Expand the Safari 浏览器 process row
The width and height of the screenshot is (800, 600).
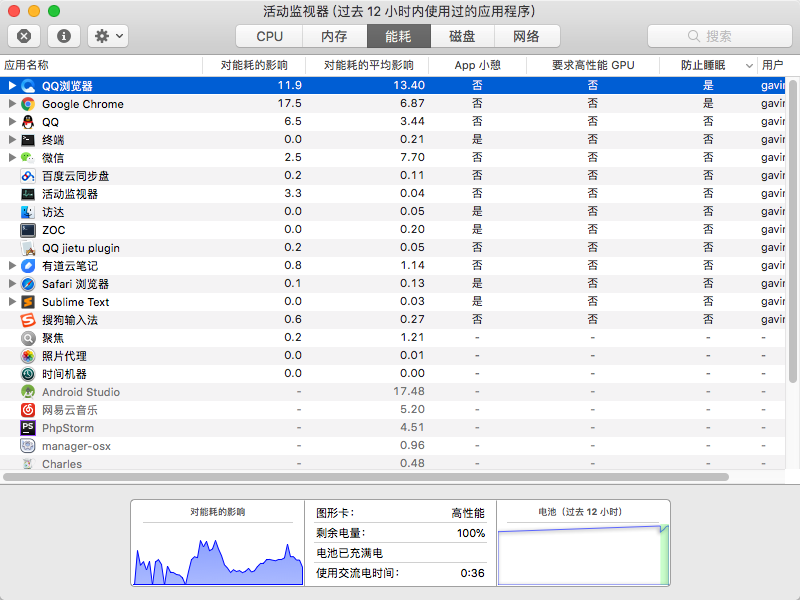coord(12,284)
